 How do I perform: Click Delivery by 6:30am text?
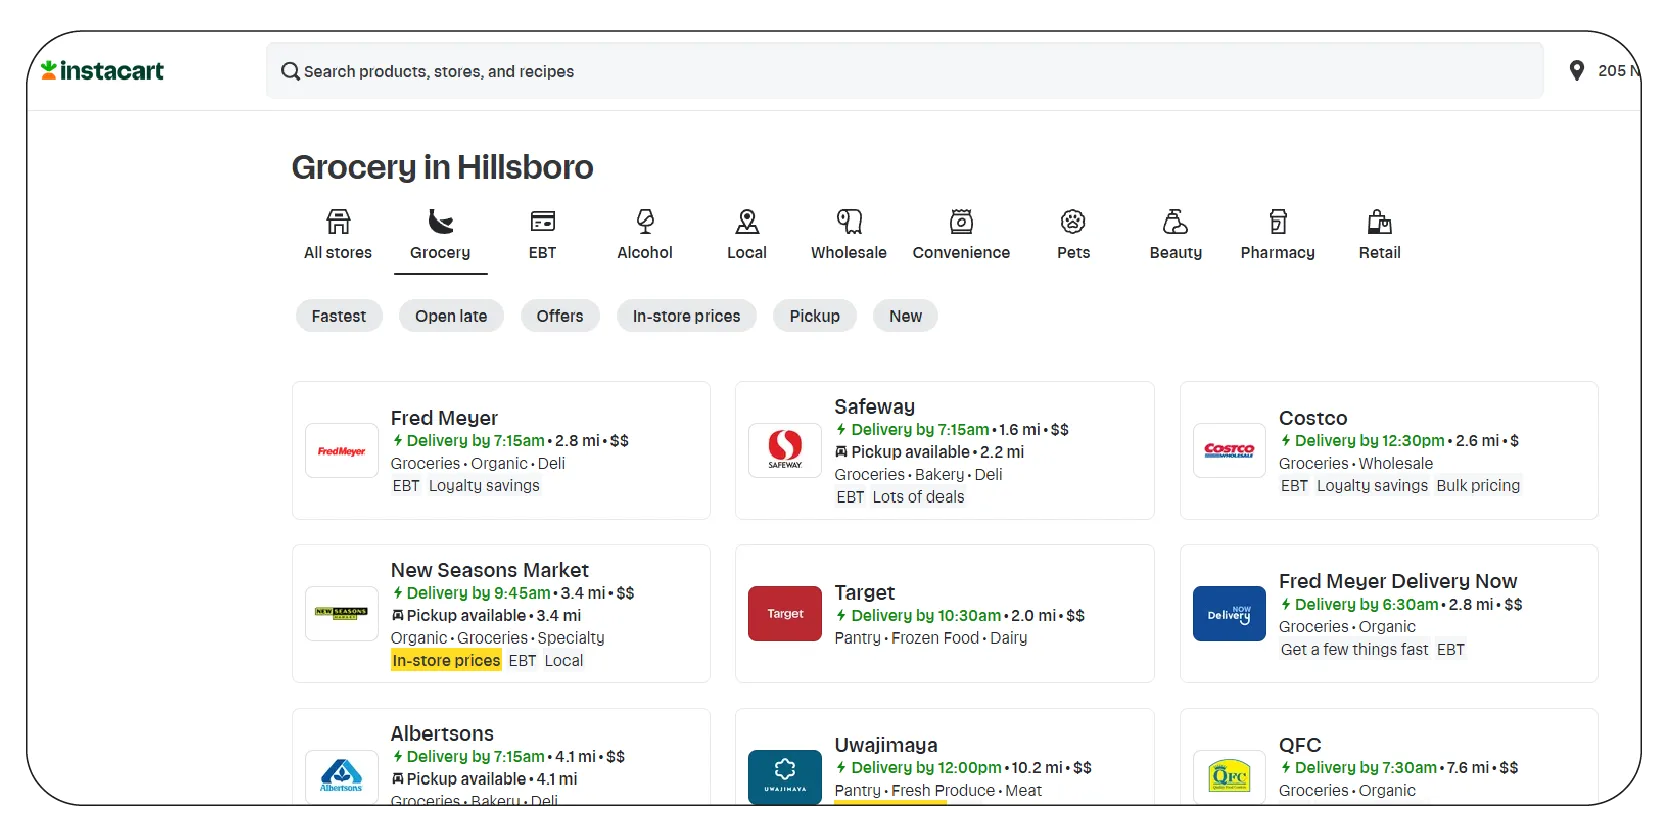tap(1366, 604)
